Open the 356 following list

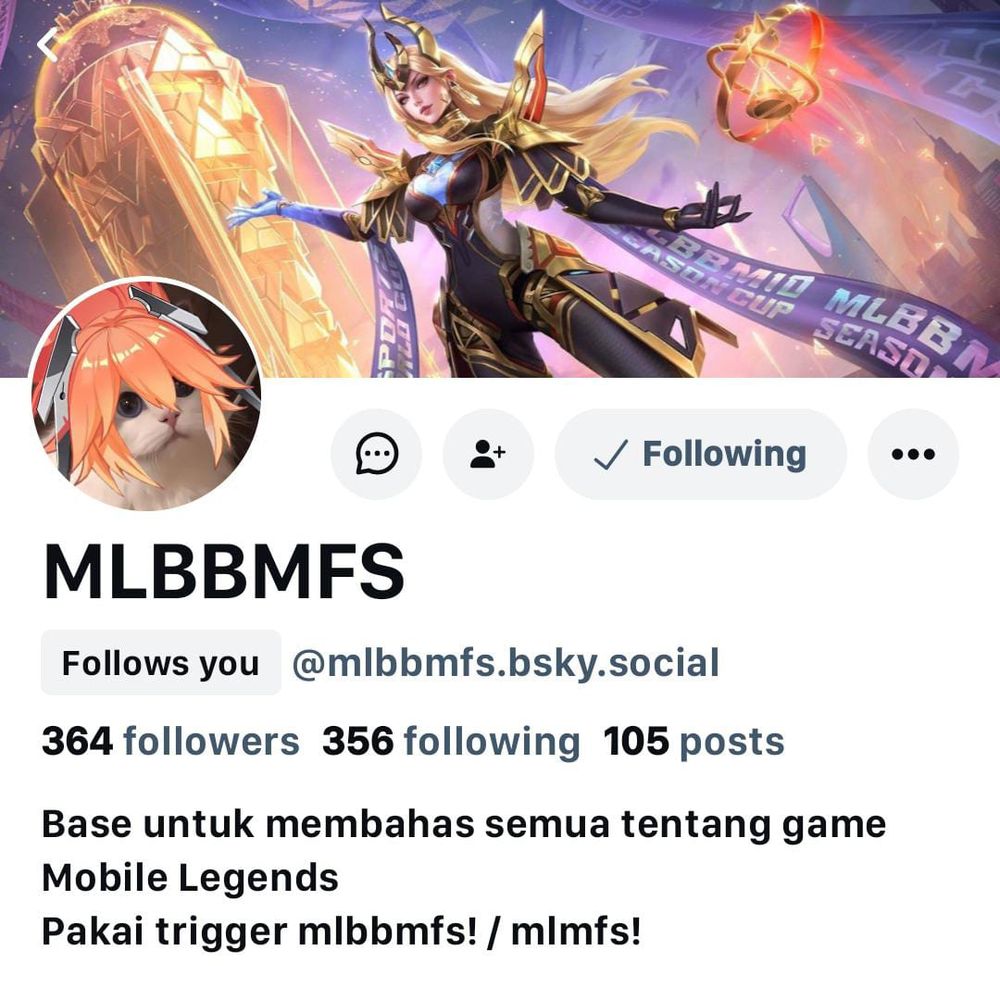click(451, 741)
